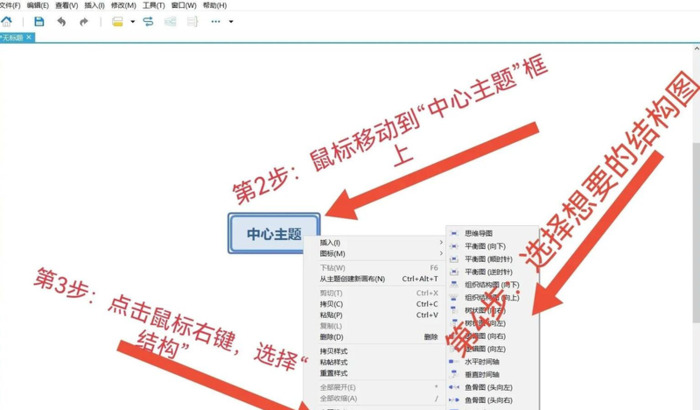Screen dimensions: 700x410
Task: Click the three-dots more icon
Action: click(216, 21)
